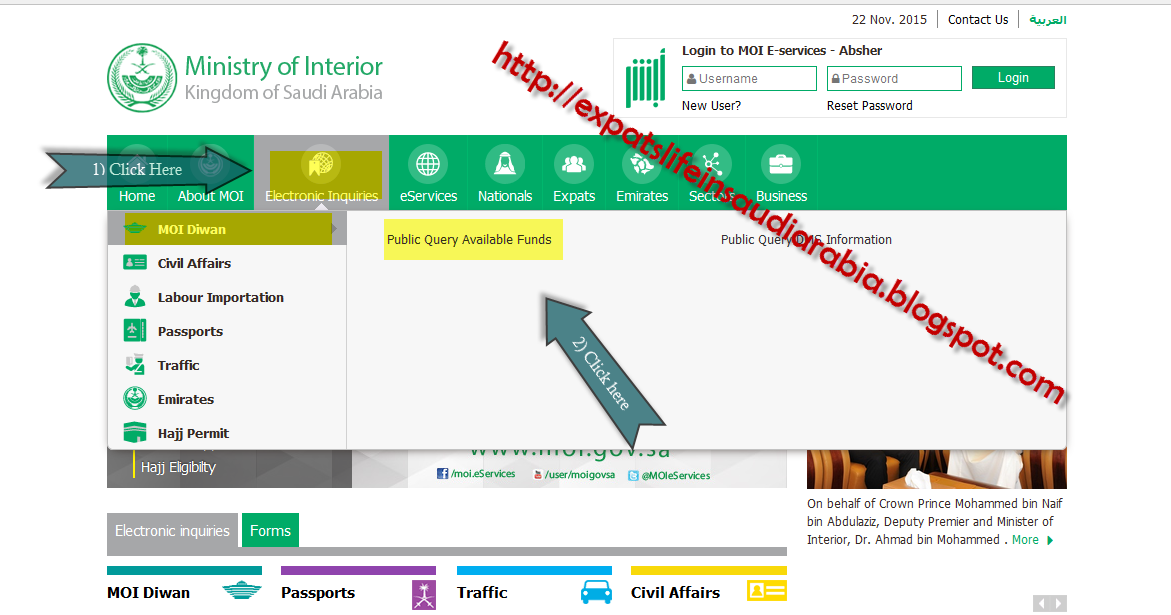Open the Expats group icon

[574, 163]
